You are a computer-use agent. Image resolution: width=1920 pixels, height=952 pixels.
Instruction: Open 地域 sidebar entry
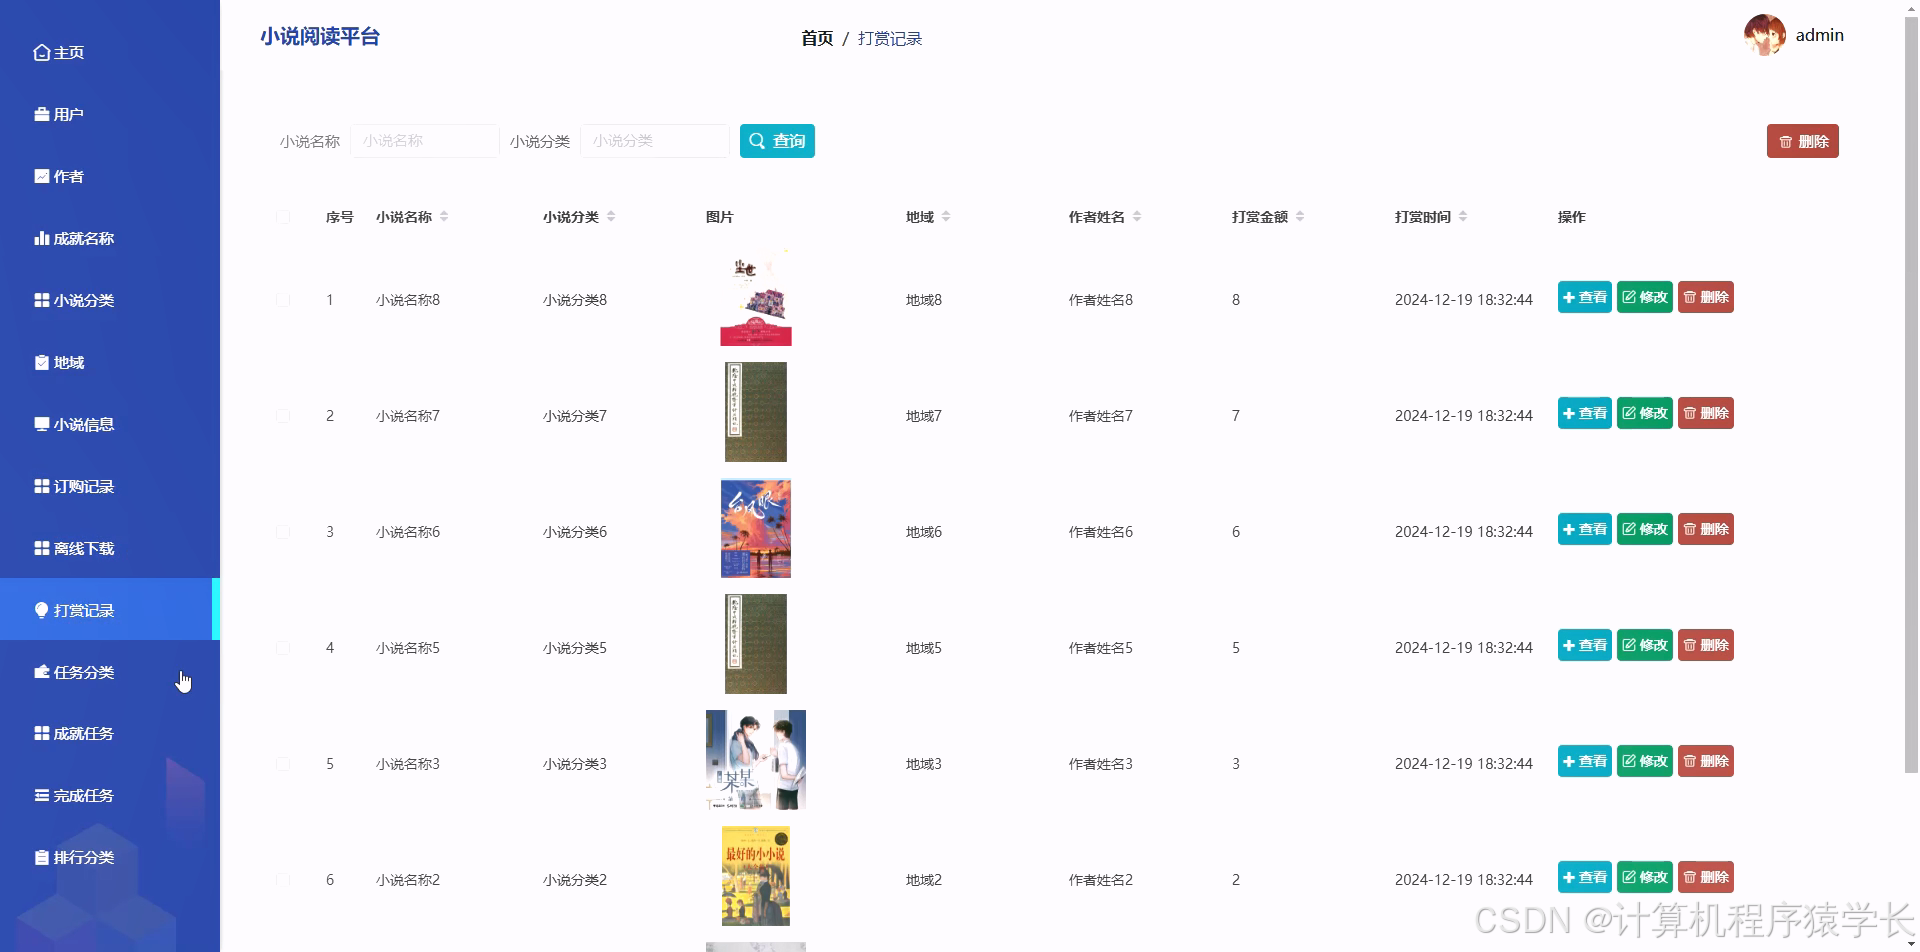pyautogui.click(x=110, y=362)
